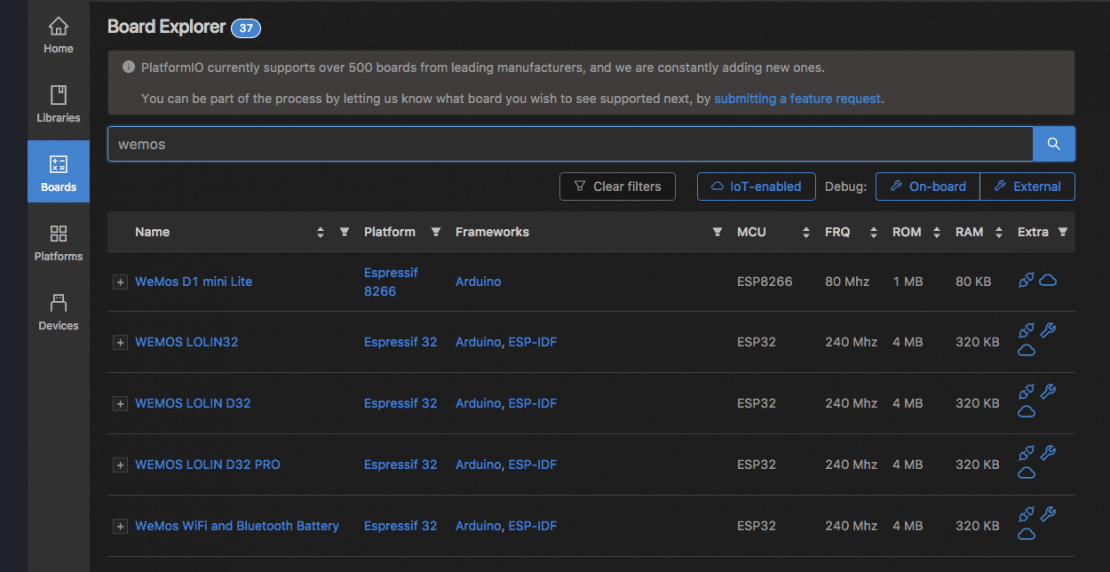The height and width of the screenshot is (572, 1110).
Task: Expand WeMos WiFi and Bluetooth Battery row
Action: click(x=120, y=527)
